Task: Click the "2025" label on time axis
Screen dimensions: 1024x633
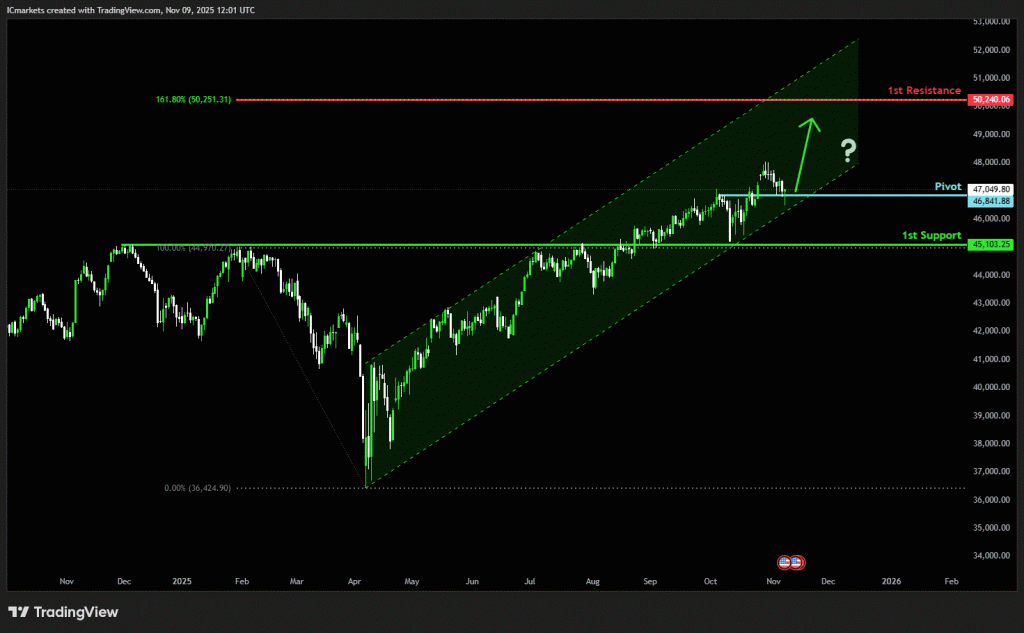Action: tap(181, 580)
